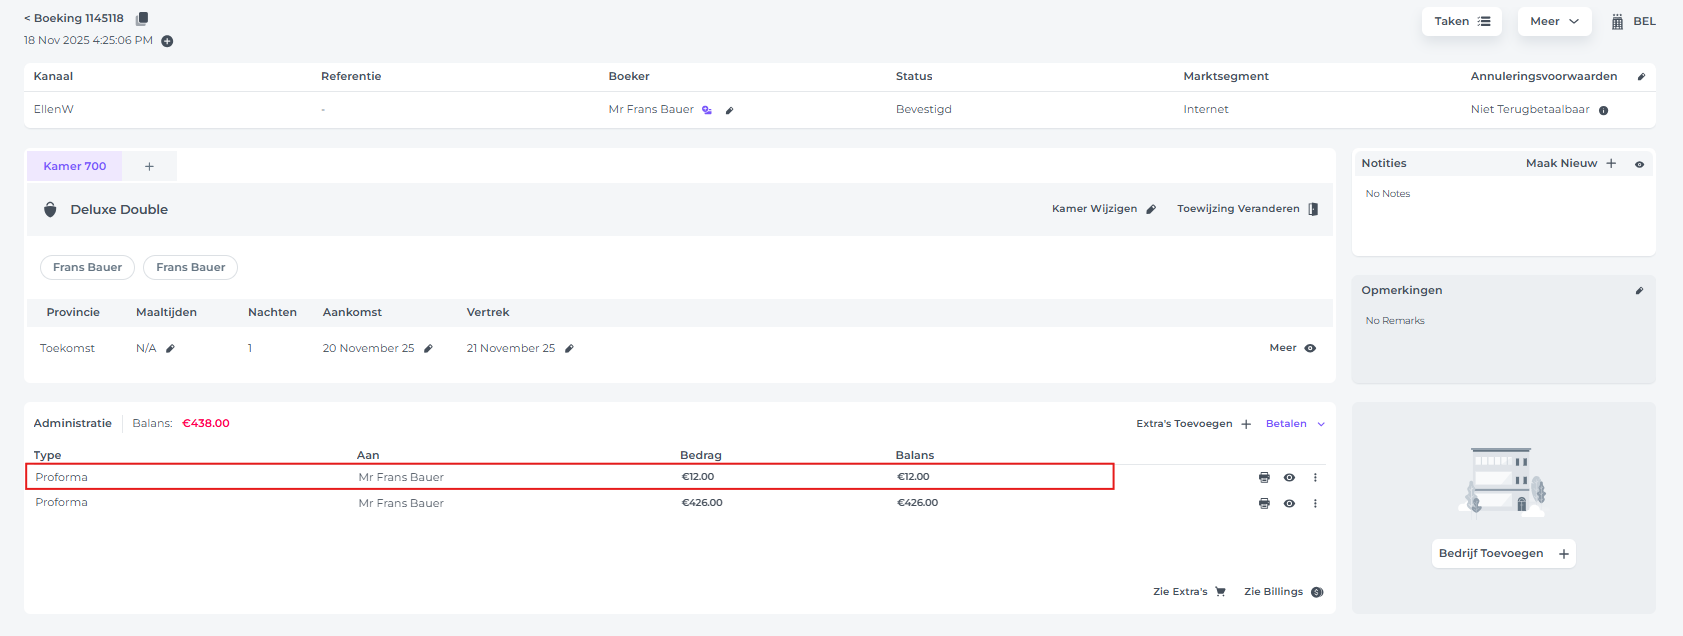Edit the arrival date 20 November 25
The width and height of the screenshot is (1683, 636).
(428, 349)
